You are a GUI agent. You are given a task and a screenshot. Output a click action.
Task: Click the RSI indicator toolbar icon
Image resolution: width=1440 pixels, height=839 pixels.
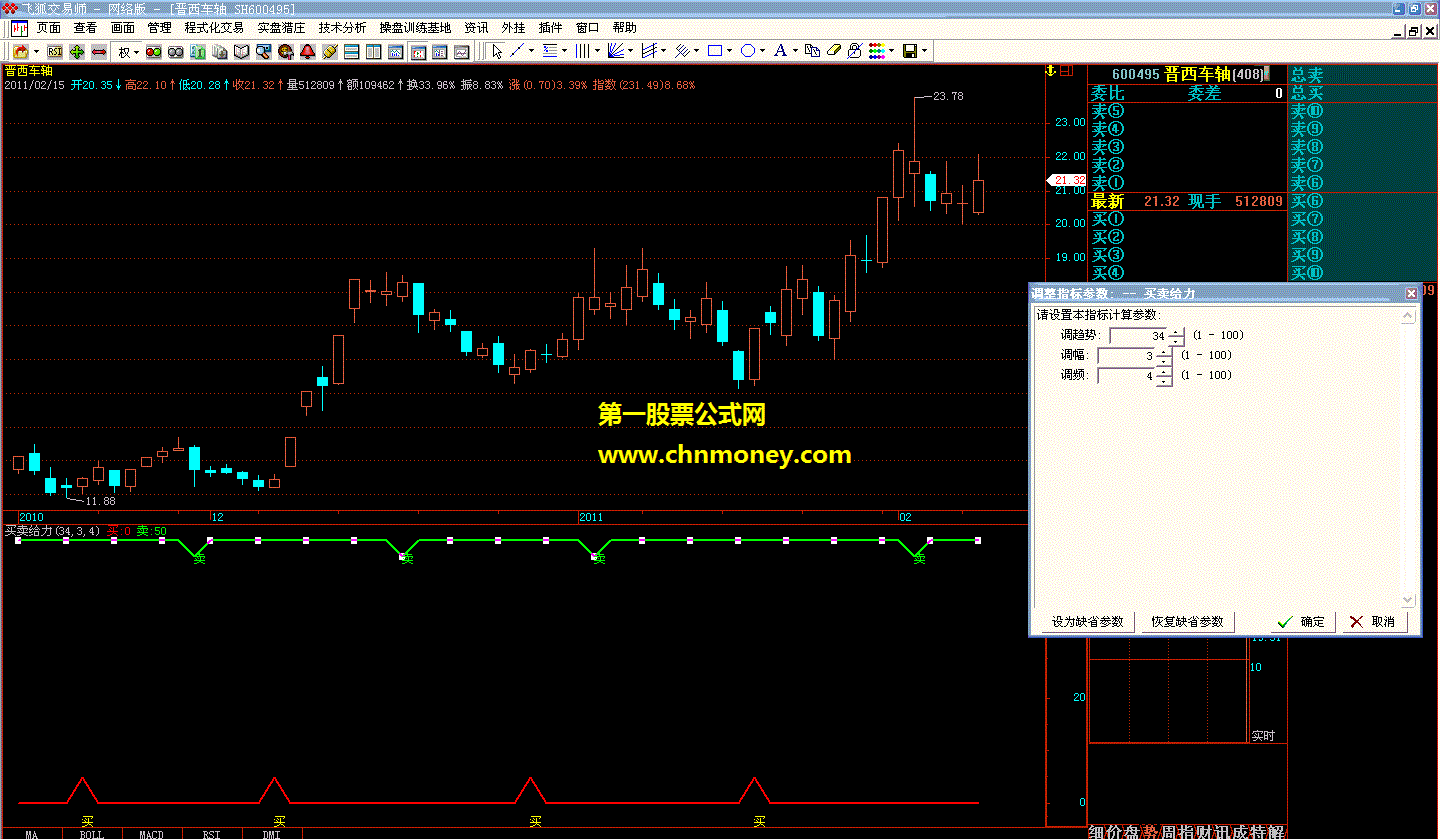(x=55, y=51)
